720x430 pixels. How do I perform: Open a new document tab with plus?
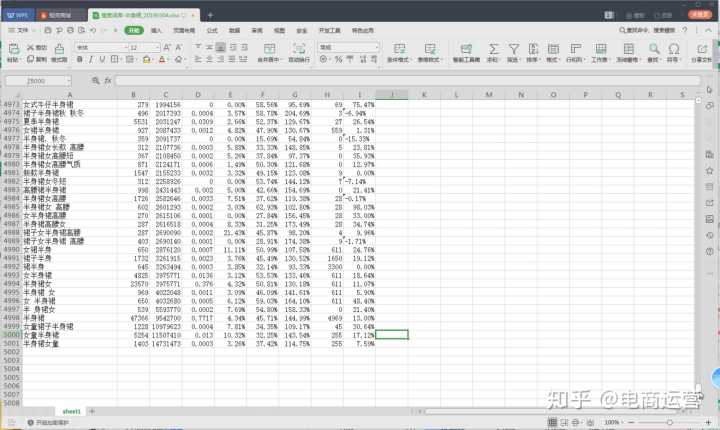[210, 15]
